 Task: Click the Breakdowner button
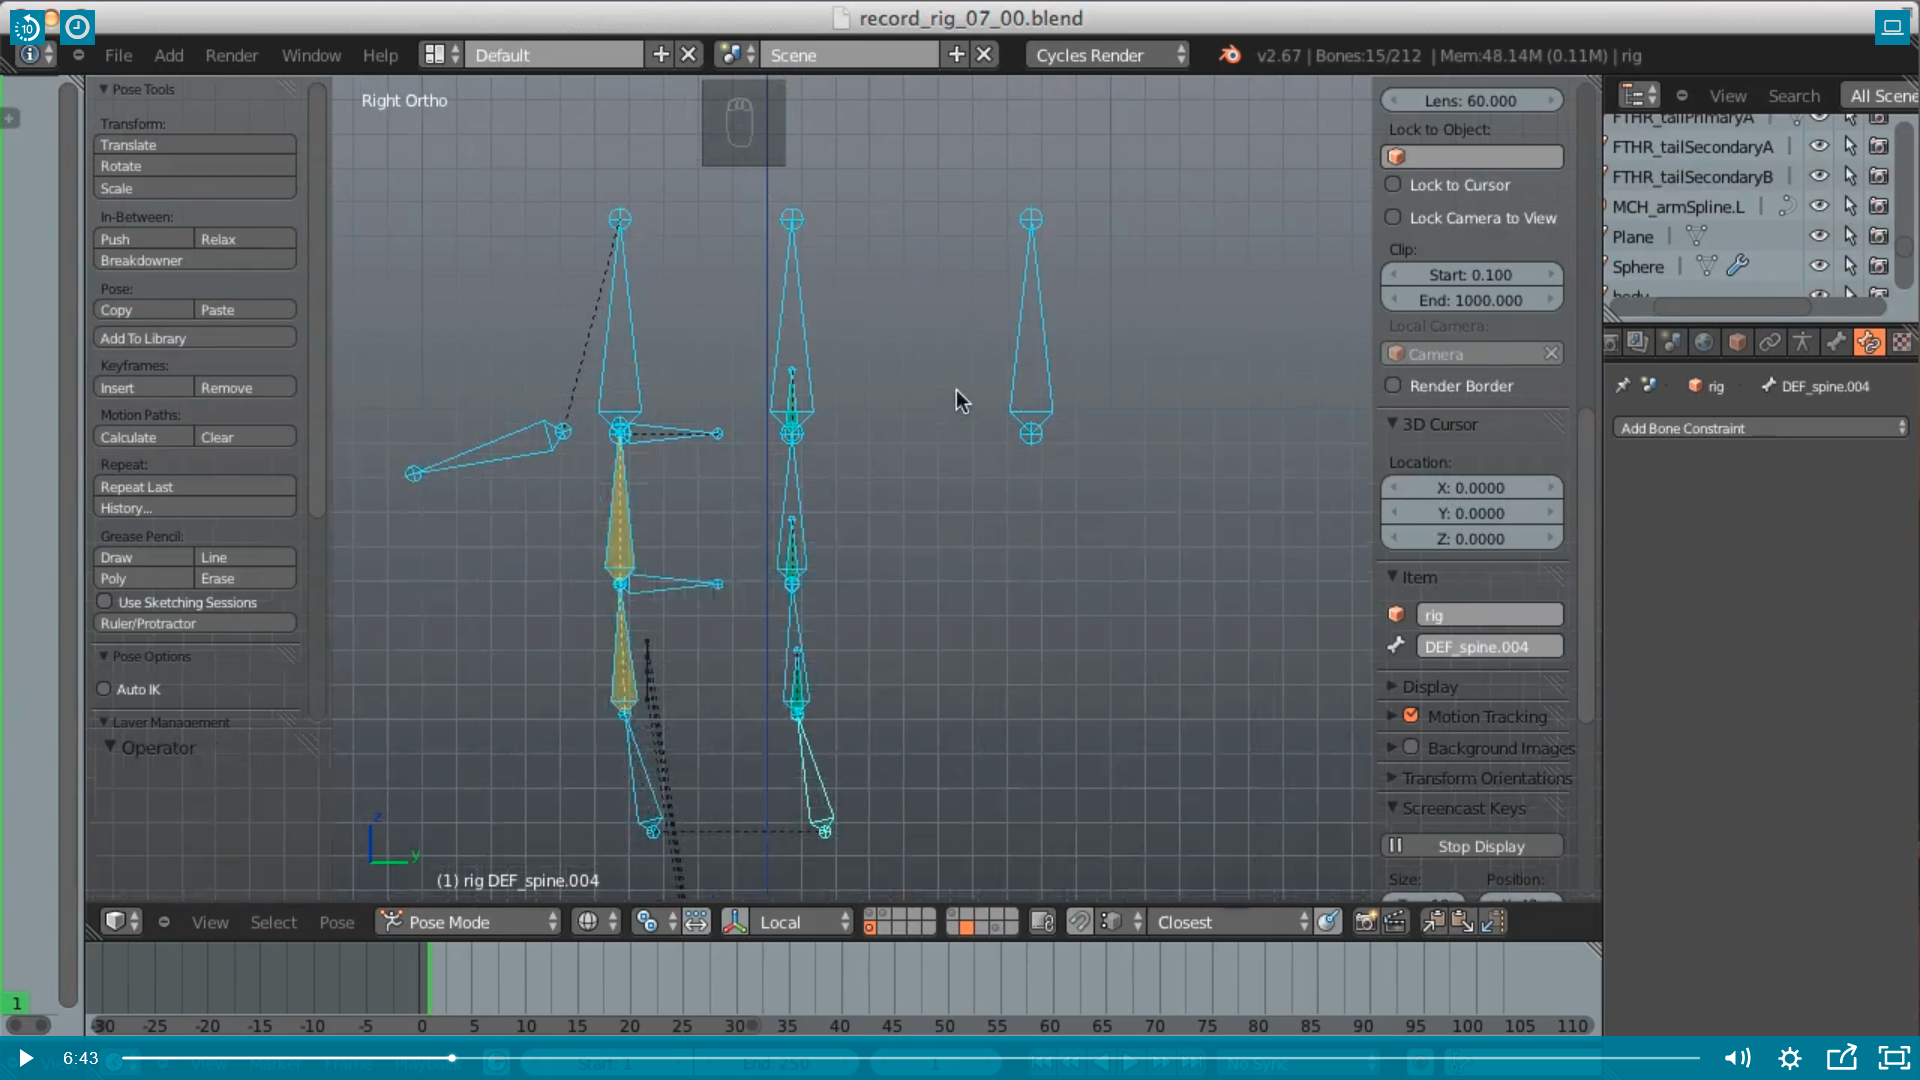[194, 260]
